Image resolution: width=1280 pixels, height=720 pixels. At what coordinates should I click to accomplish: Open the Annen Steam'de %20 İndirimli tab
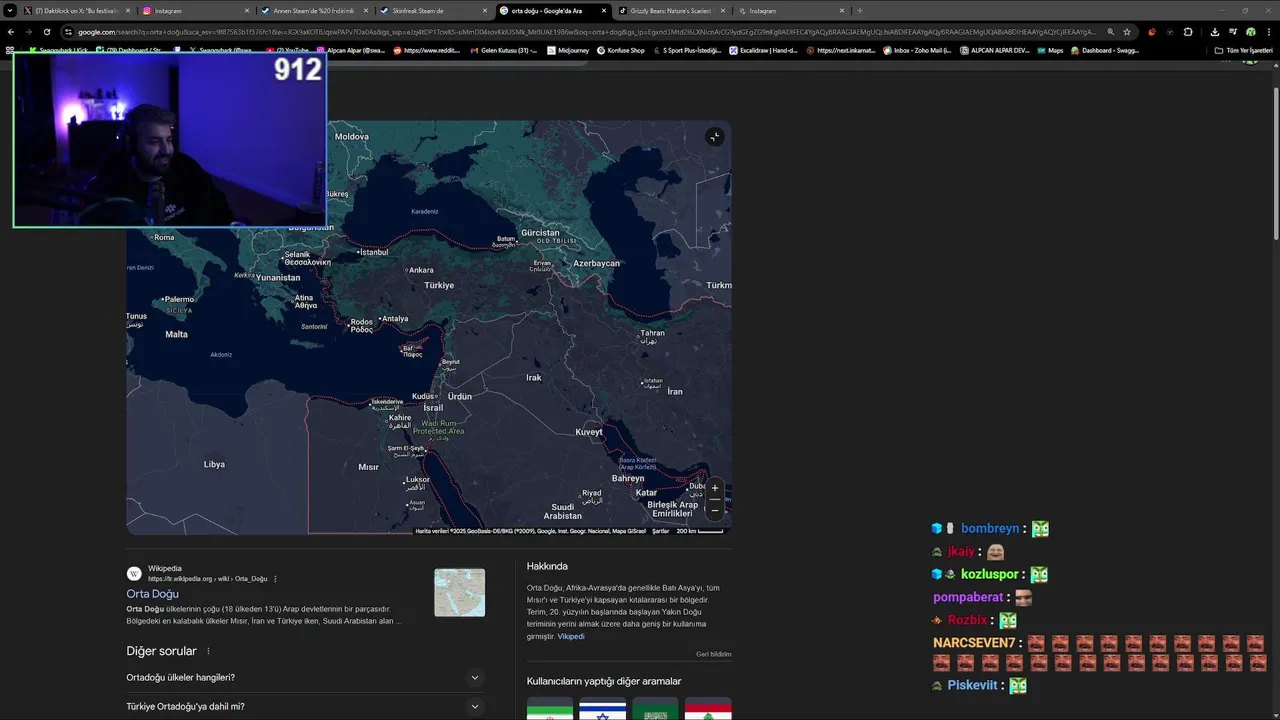click(x=313, y=10)
